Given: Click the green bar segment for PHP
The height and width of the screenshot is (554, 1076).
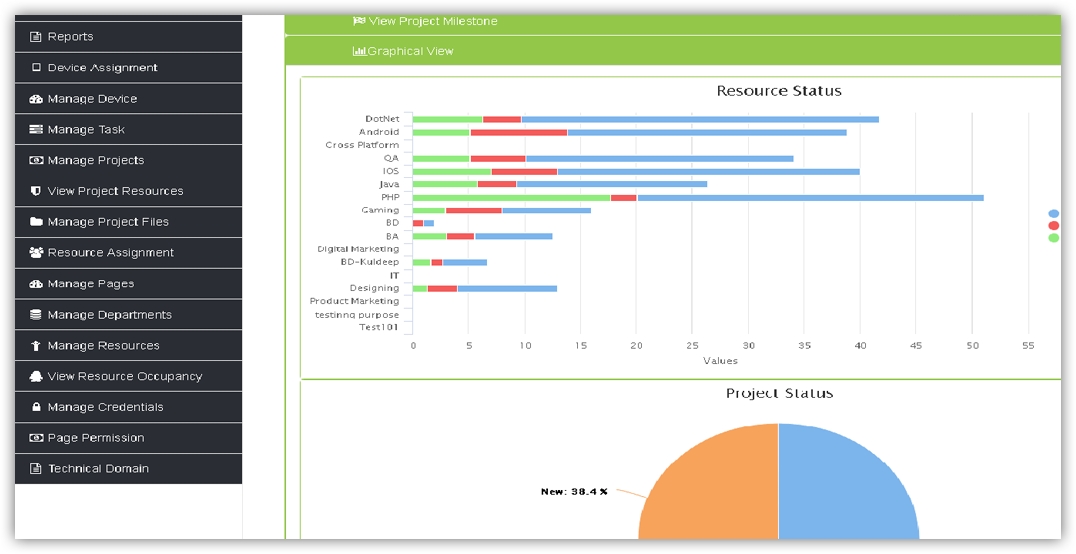Looking at the screenshot, I should click(511, 198).
